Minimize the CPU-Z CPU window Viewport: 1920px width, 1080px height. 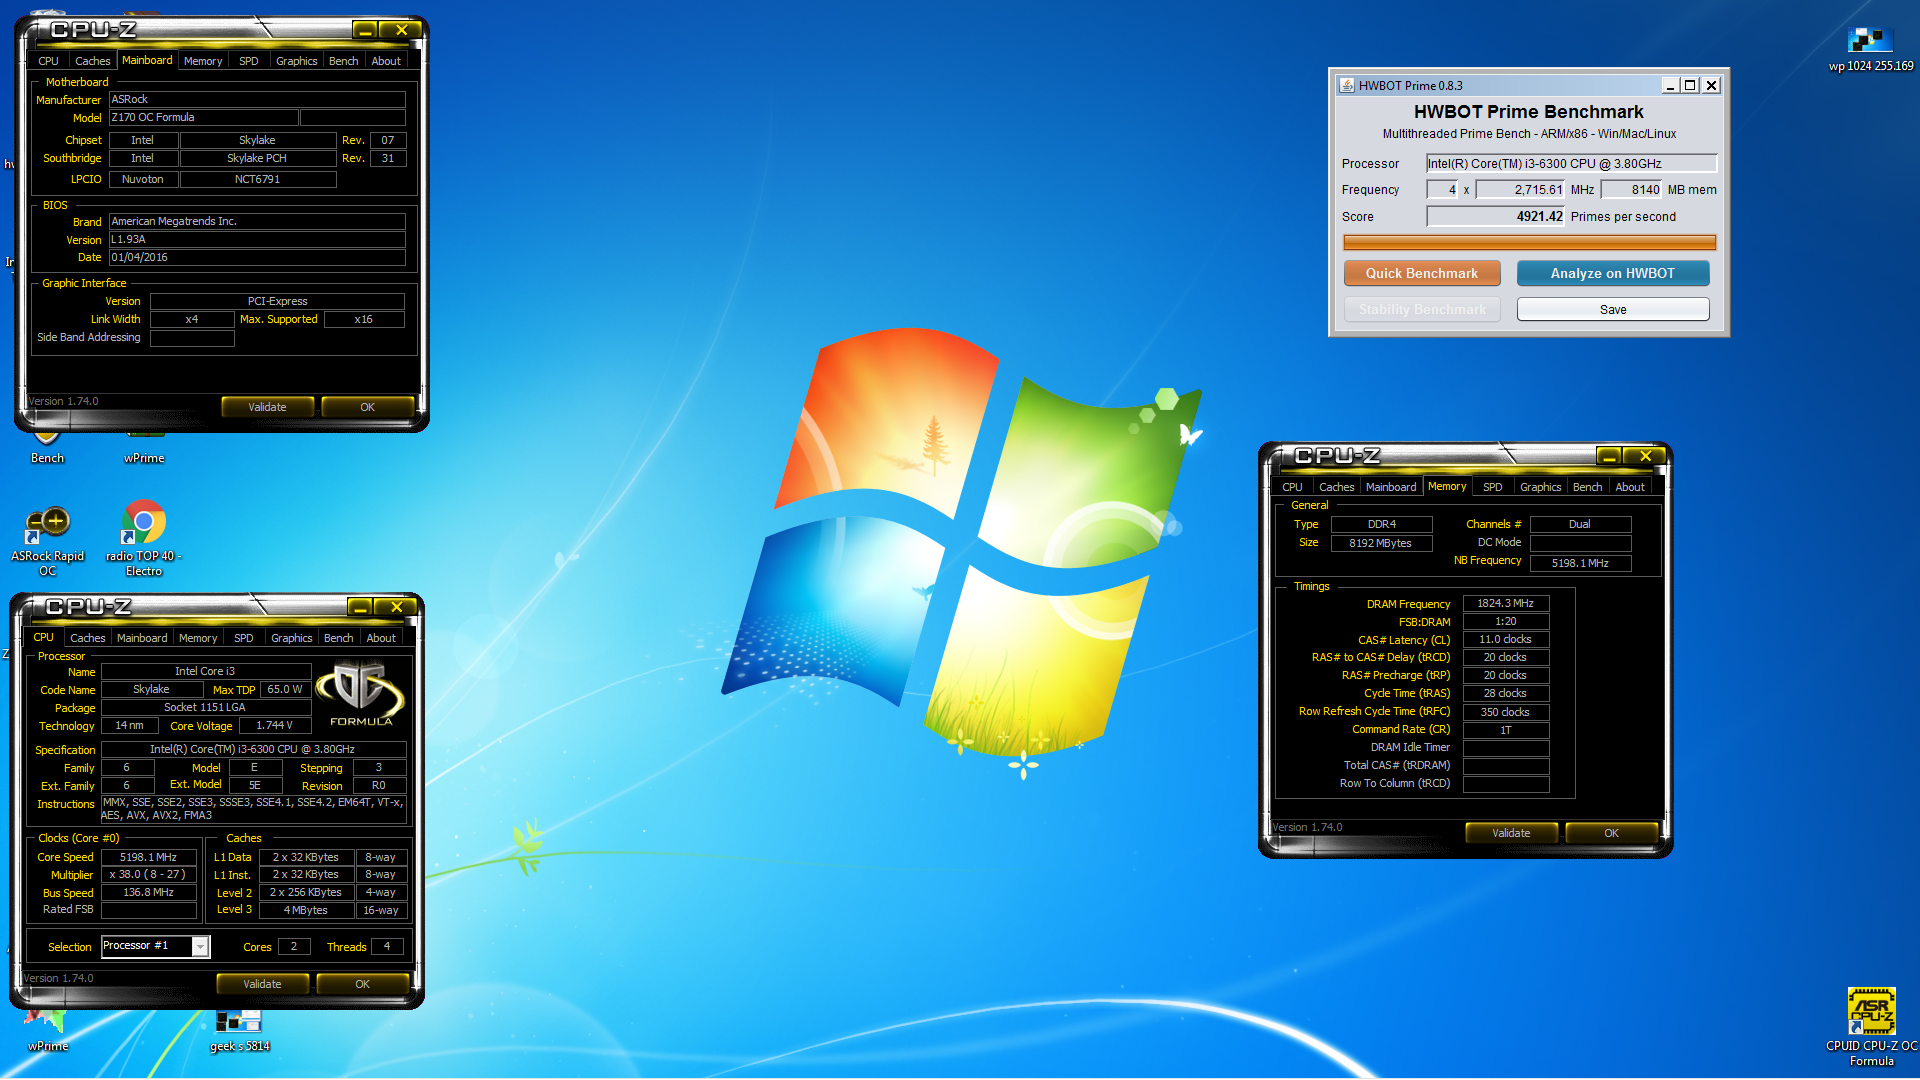pos(360,607)
